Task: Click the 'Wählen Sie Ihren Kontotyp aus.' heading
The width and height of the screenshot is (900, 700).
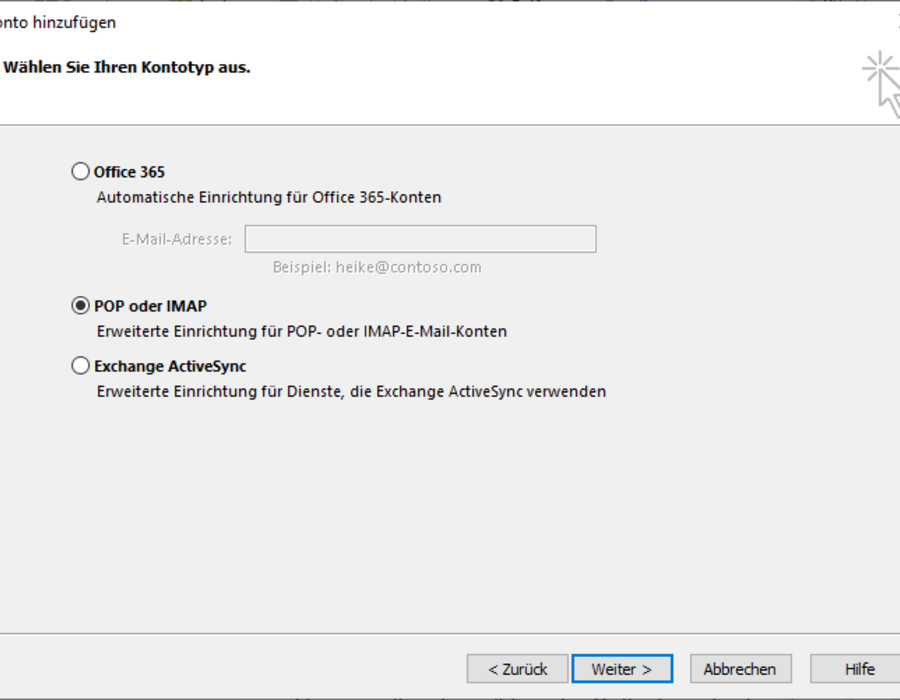Action: [127, 67]
